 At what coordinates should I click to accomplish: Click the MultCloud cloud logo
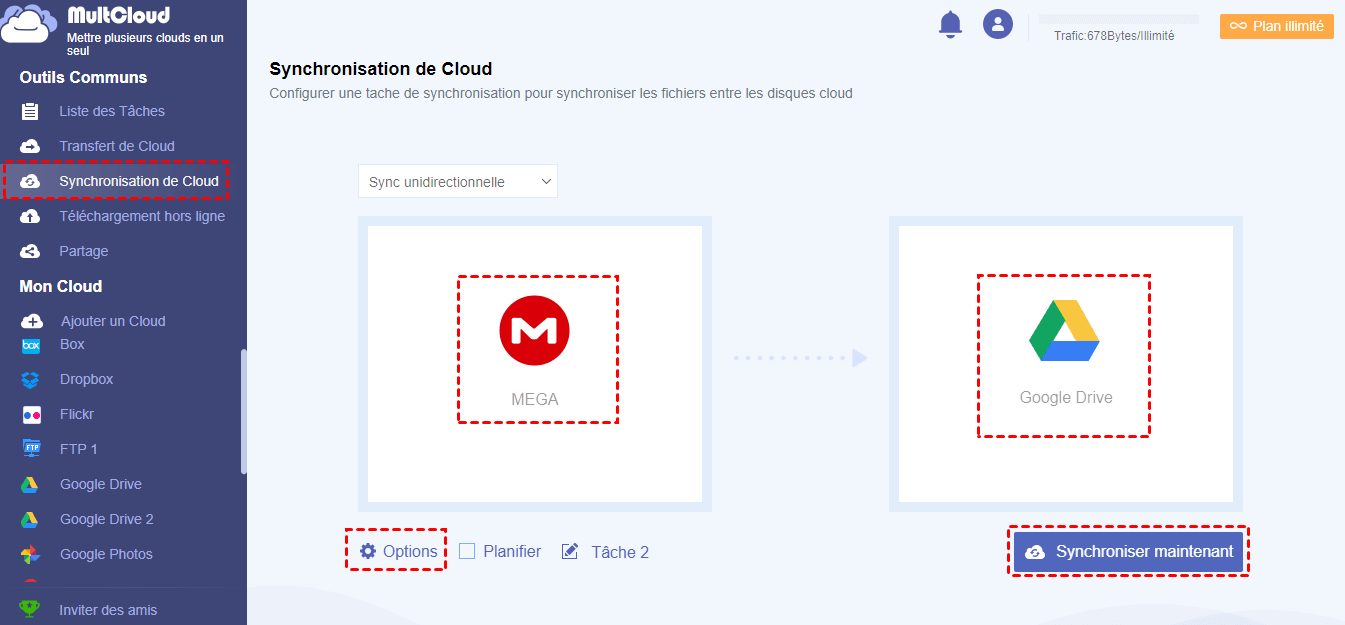tap(29, 24)
